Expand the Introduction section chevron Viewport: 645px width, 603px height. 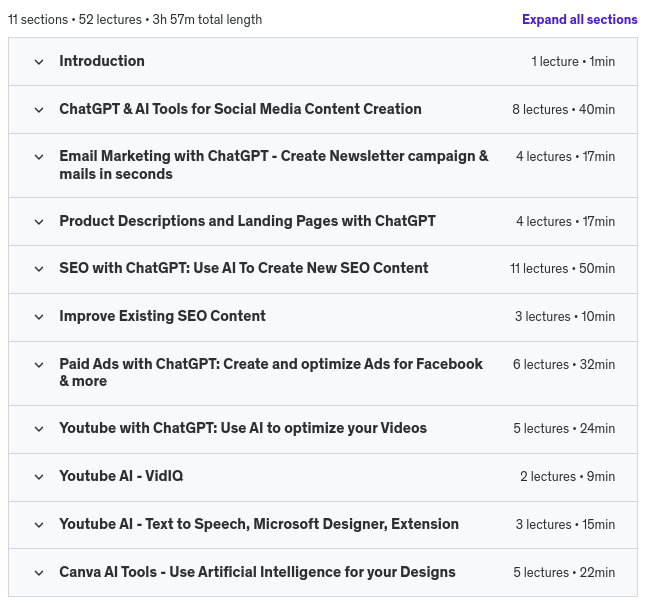(39, 62)
